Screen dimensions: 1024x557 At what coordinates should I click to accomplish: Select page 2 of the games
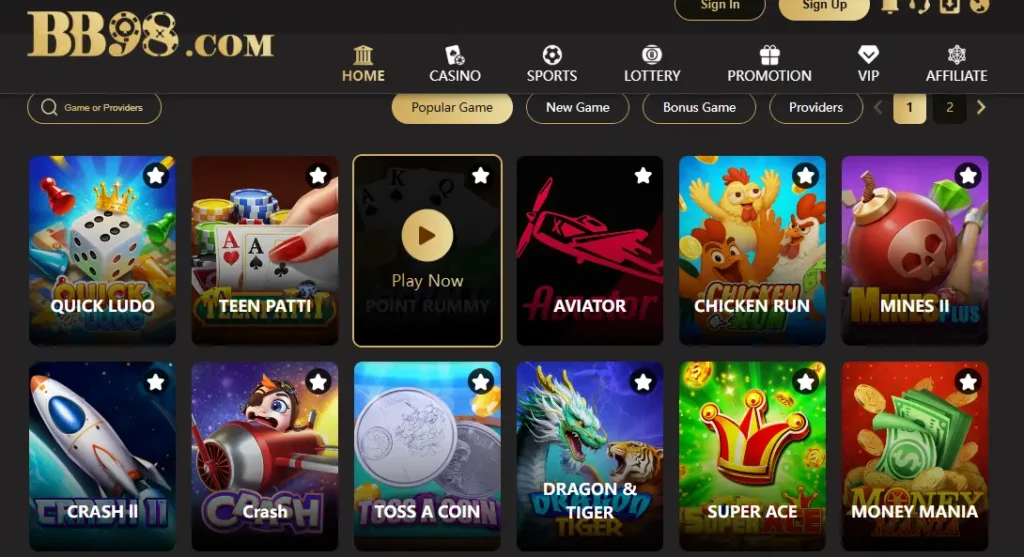[x=950, y=108]
